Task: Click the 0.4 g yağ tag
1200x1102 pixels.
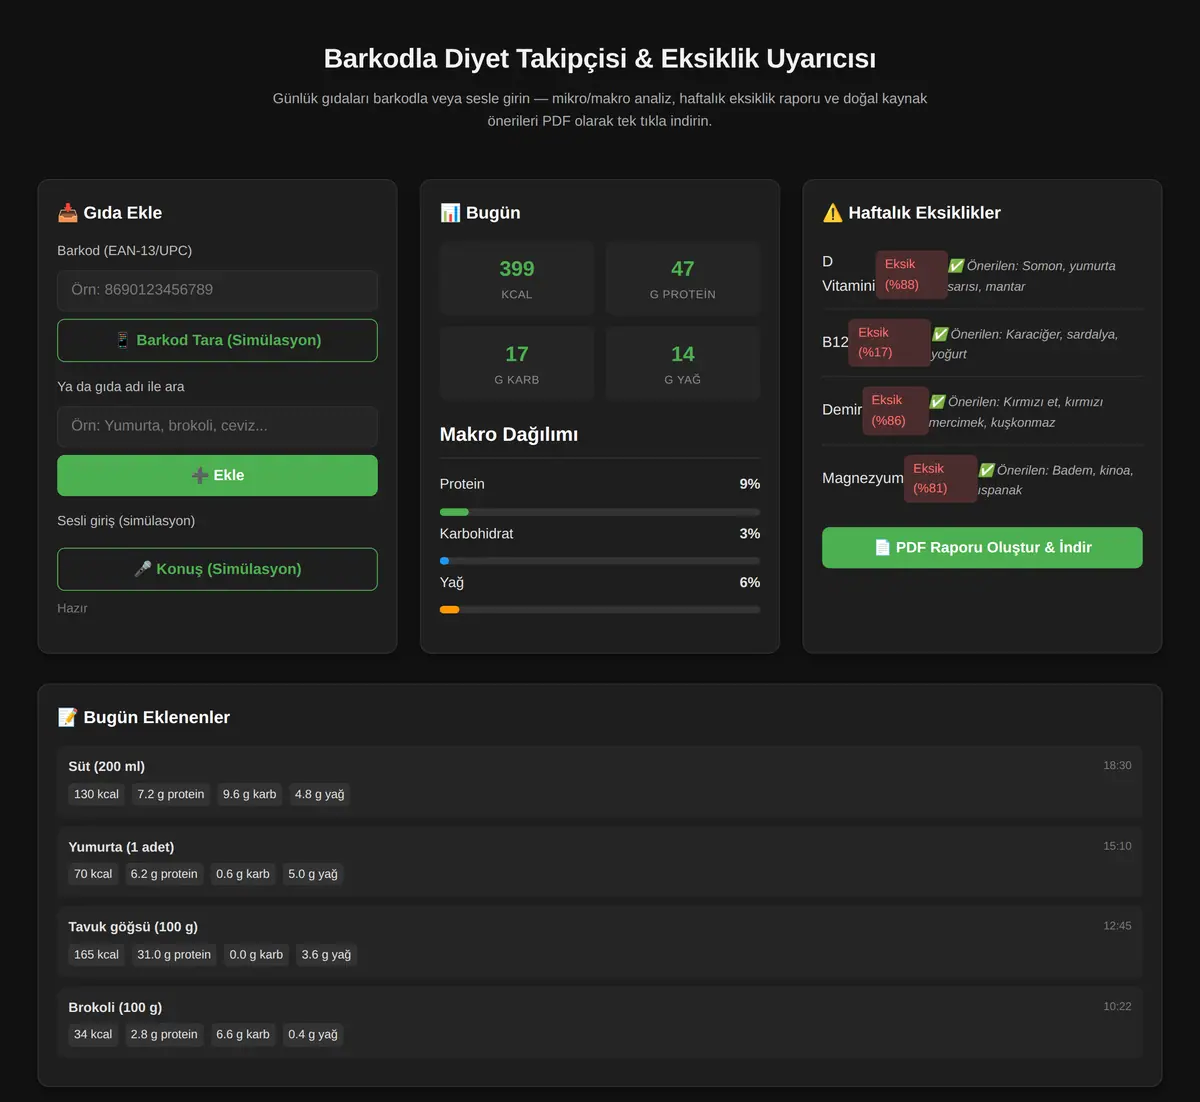Action: pos(313,1035)
